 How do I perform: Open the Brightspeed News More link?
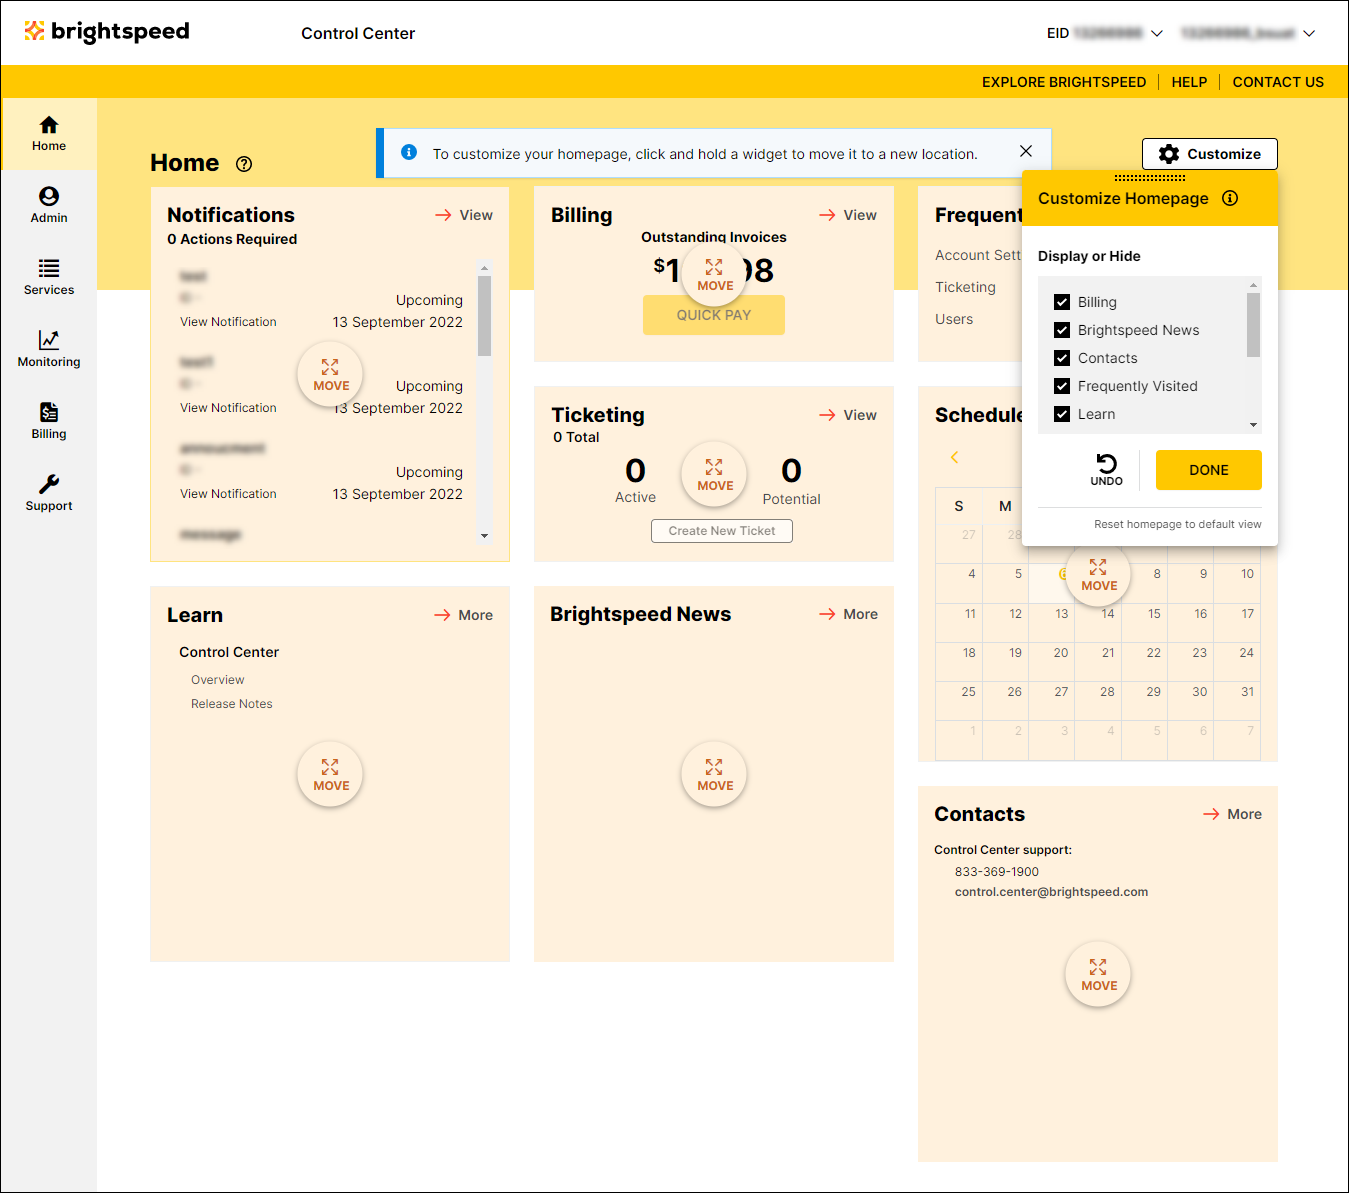848,614
